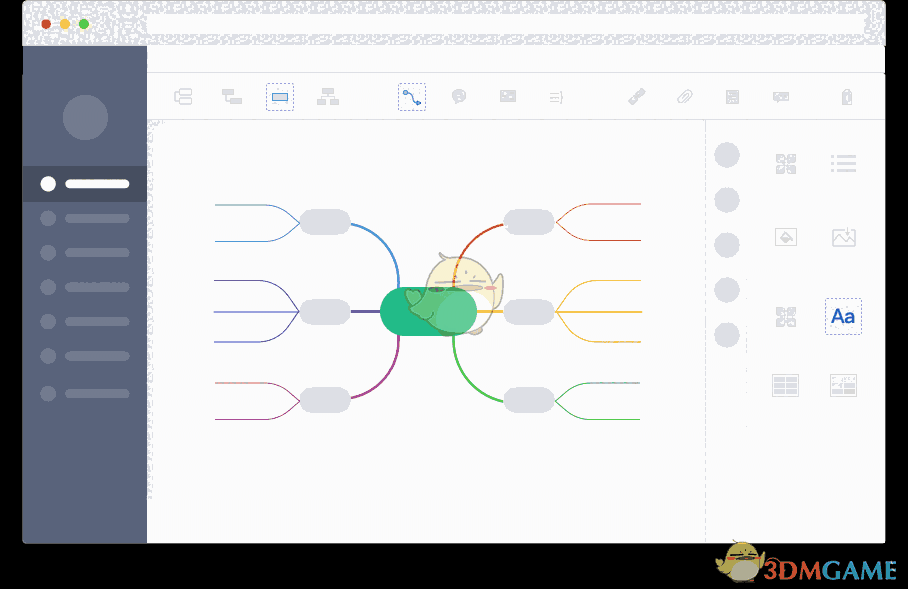Open the pattern icon beside the list icon
908x589 pixels.
point(786,164)
